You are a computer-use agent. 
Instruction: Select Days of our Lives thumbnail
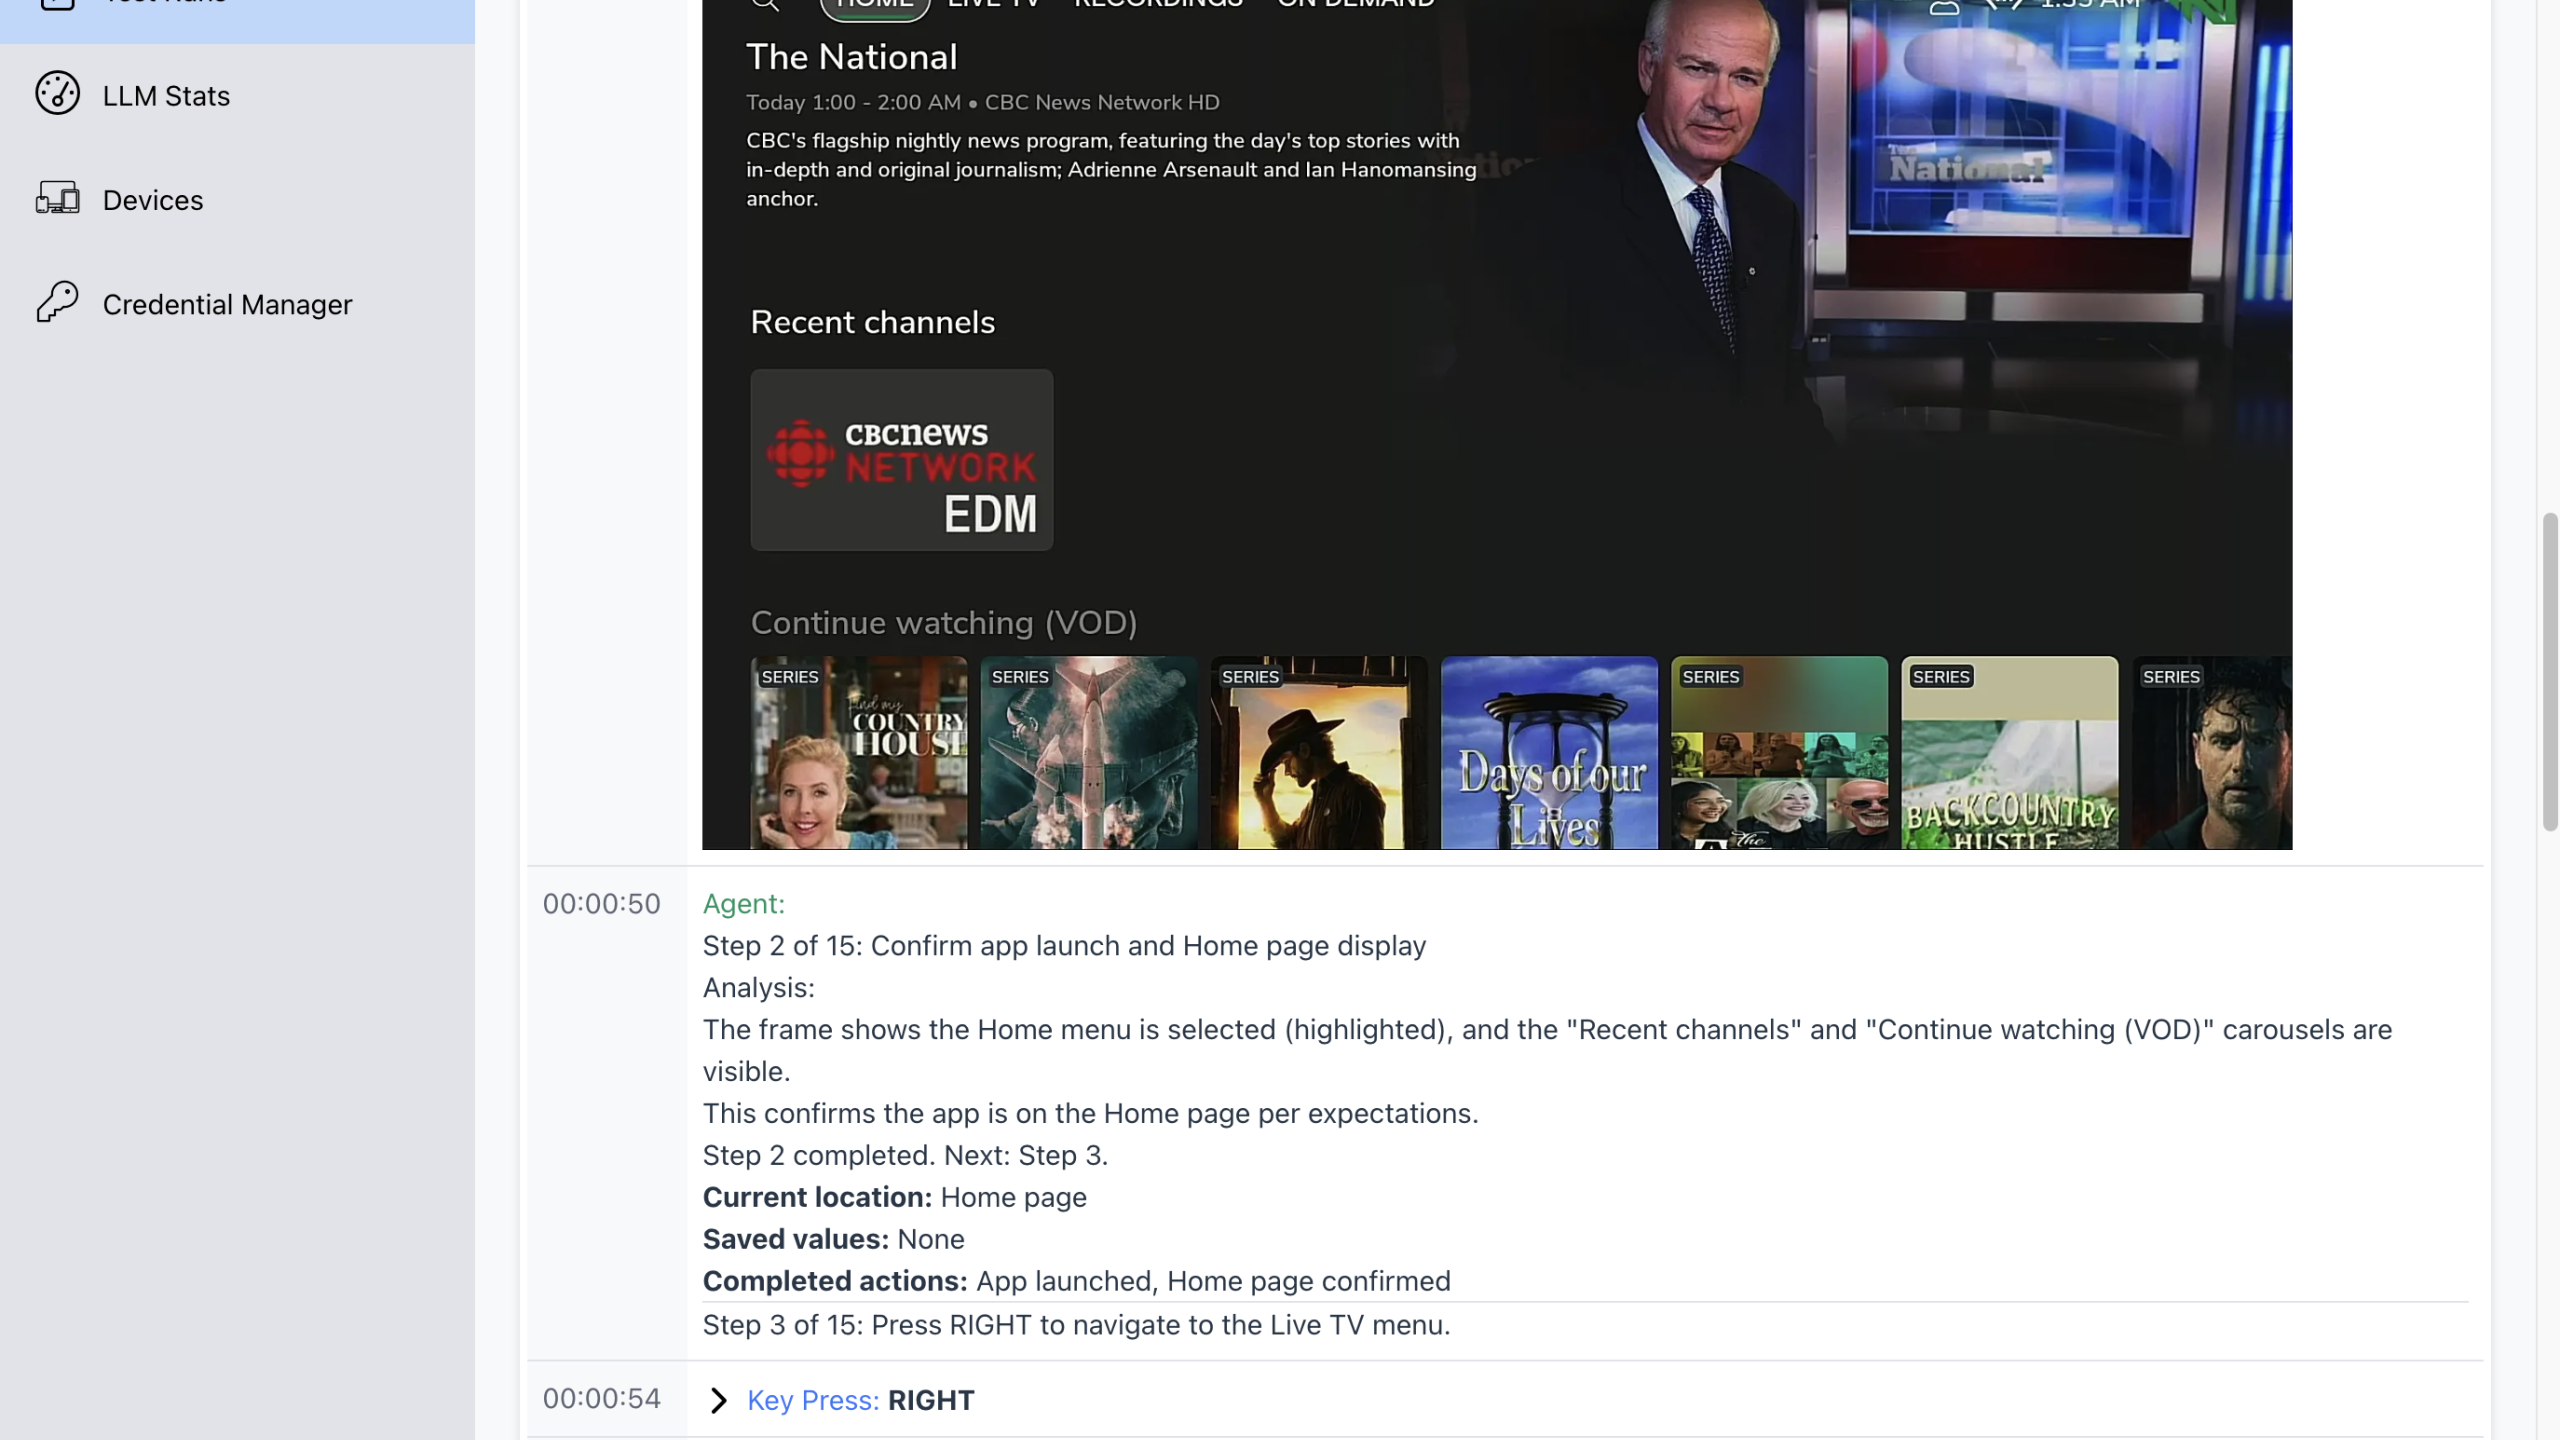click(x=1549, y=753)
